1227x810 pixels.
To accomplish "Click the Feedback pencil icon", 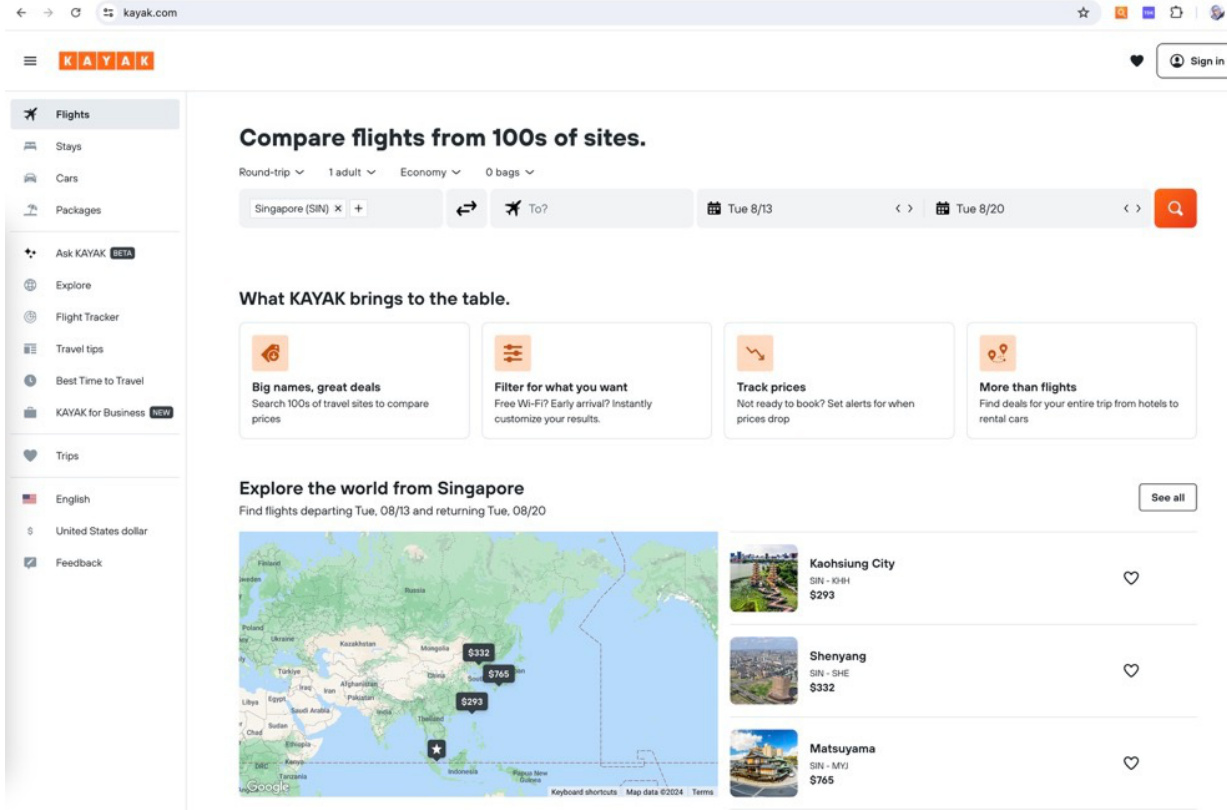I will coord(30,563).
